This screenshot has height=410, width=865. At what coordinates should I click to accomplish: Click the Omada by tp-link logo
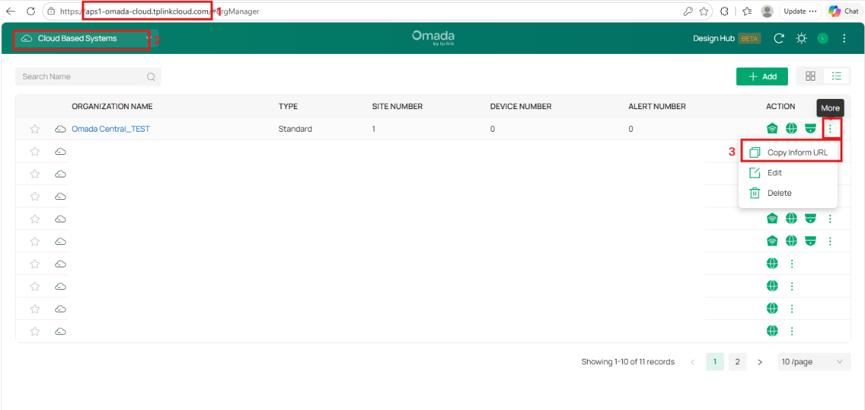click(433, 38)
